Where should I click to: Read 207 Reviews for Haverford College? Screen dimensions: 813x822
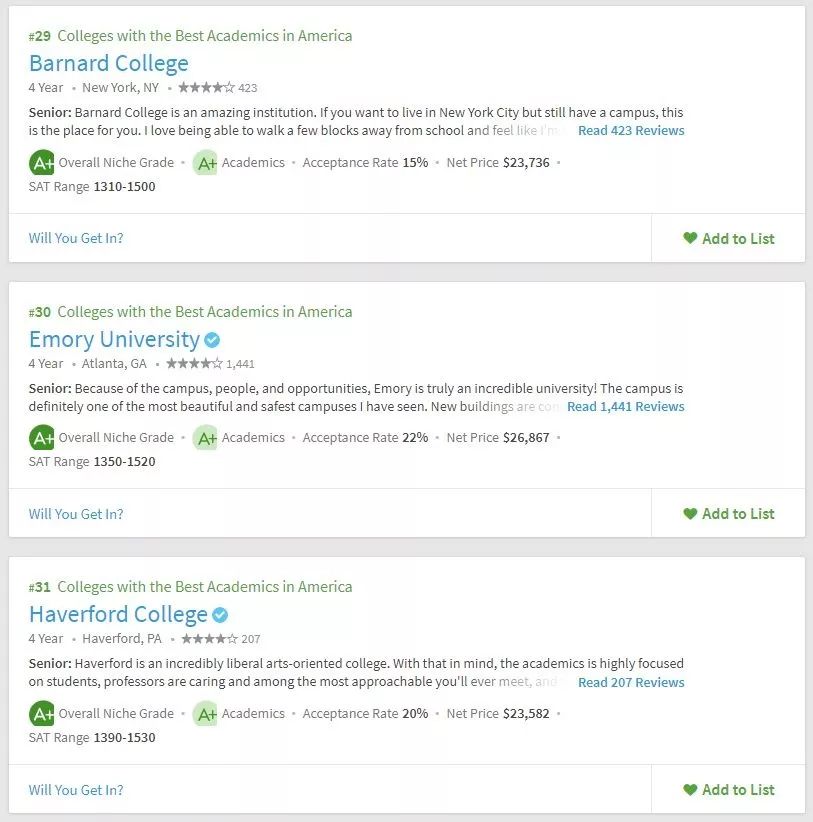[631, 683]
